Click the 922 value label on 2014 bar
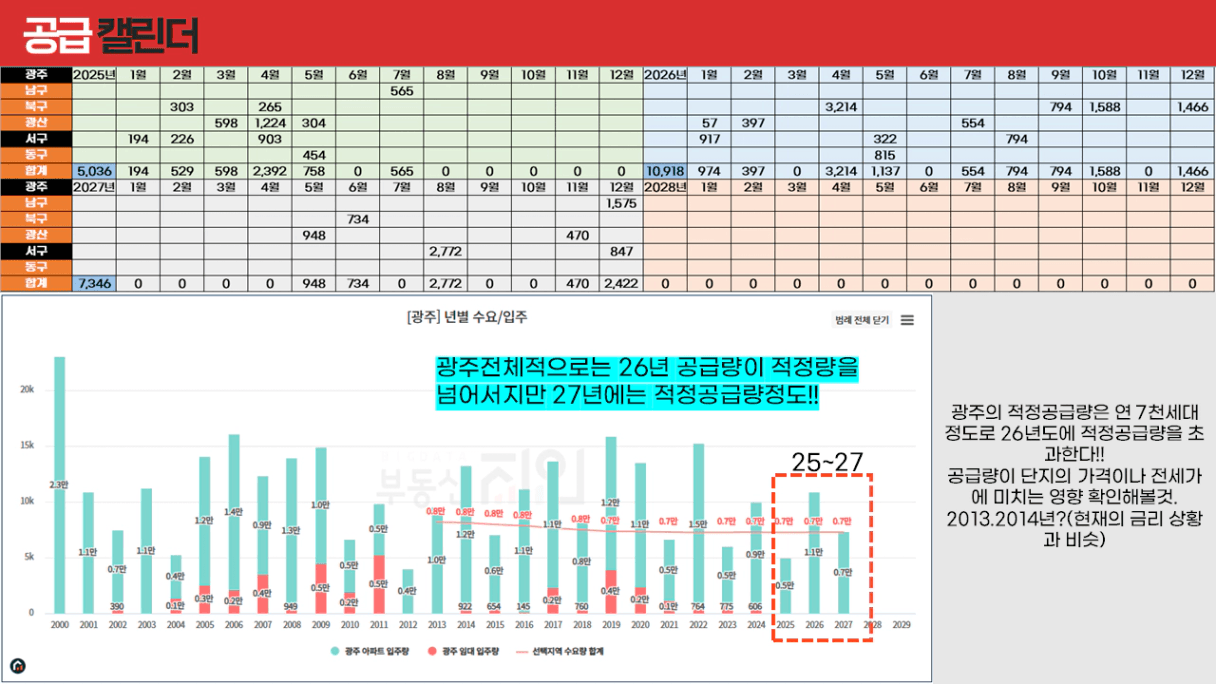The width and height of the screenshot is (1216, 684). point(466,606)
